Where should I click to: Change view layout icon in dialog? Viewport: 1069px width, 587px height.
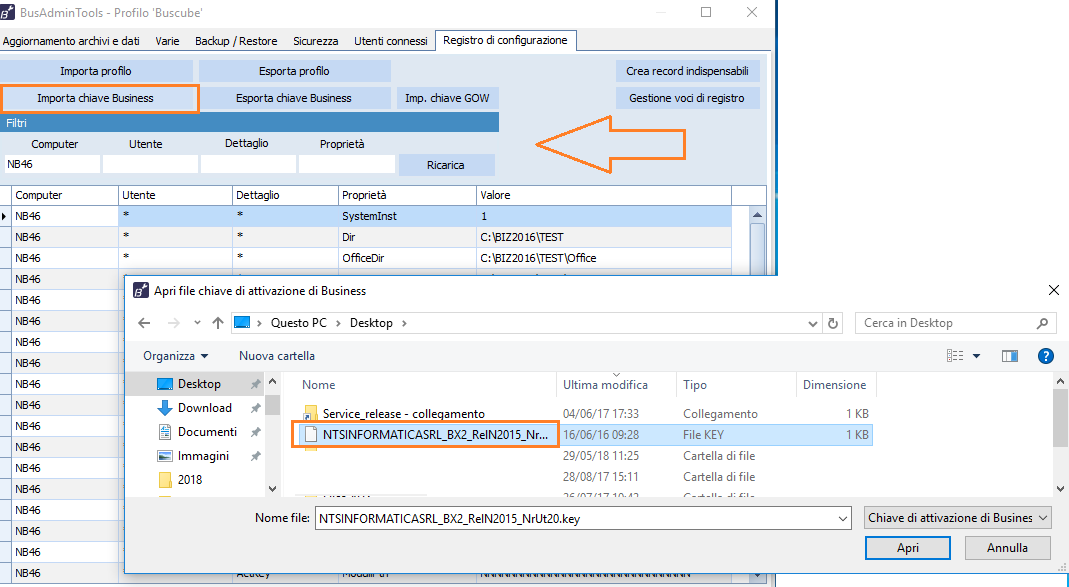(x=955, y=356)
